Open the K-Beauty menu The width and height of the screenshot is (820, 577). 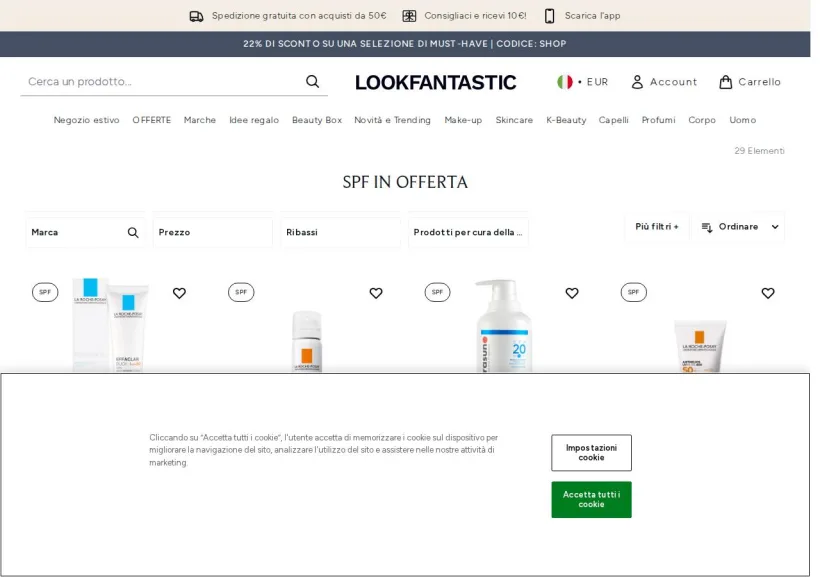tap(566, 120)
